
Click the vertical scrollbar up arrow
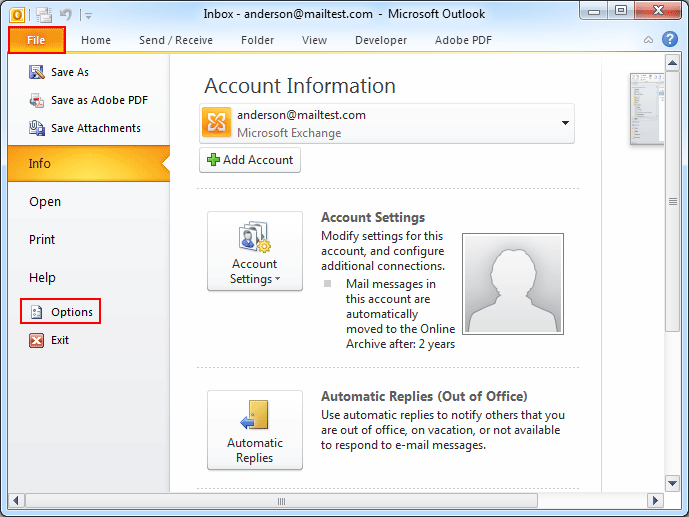[672, 63]
